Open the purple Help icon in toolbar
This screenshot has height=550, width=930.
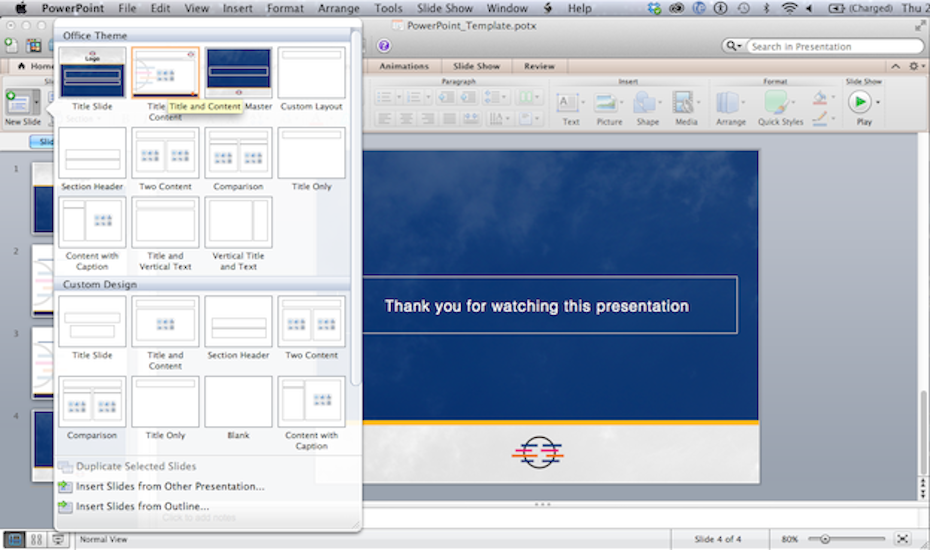coord(385,46)
